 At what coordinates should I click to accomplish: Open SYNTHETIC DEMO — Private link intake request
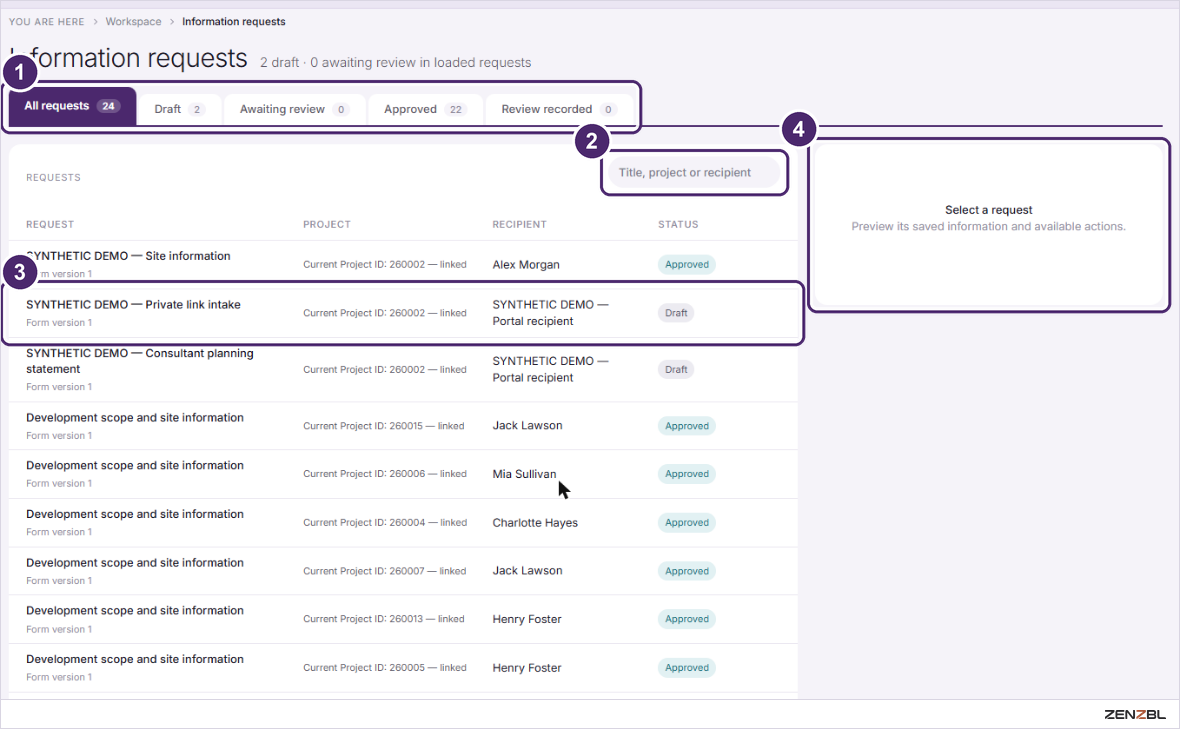pyautogui.click(x=133, y=305)
